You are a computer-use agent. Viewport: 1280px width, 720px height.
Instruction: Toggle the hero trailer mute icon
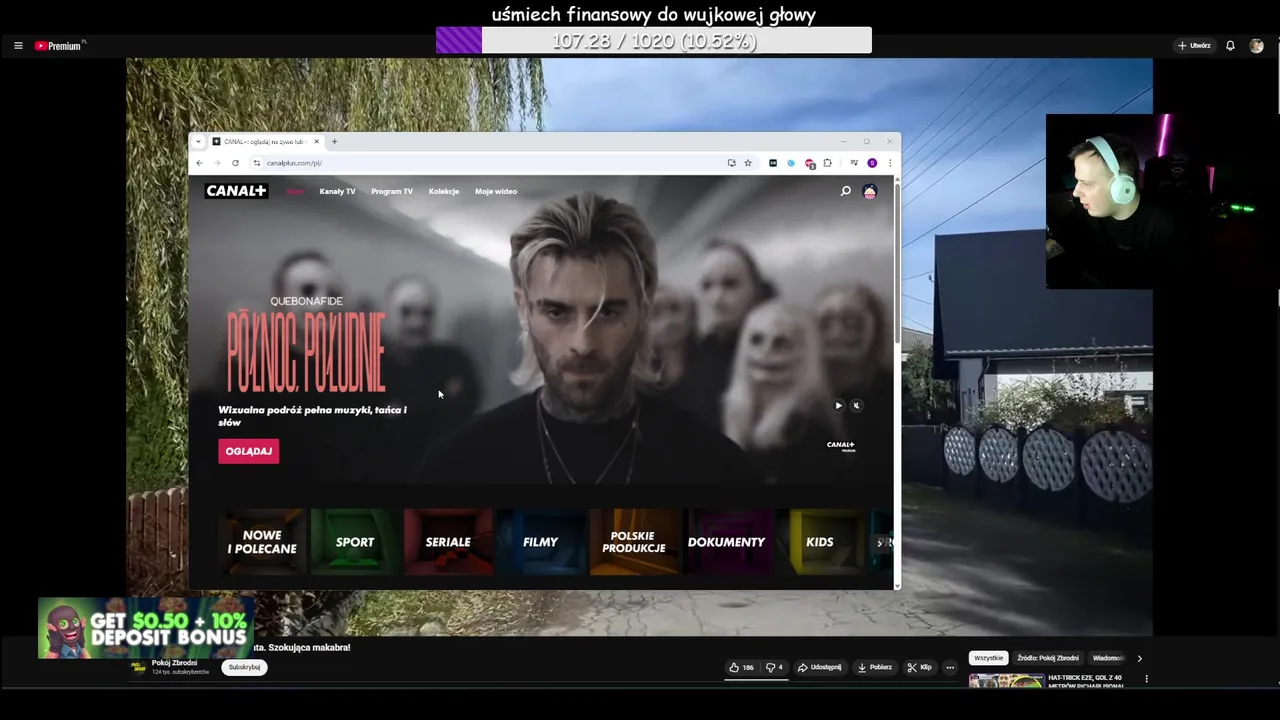856,405
